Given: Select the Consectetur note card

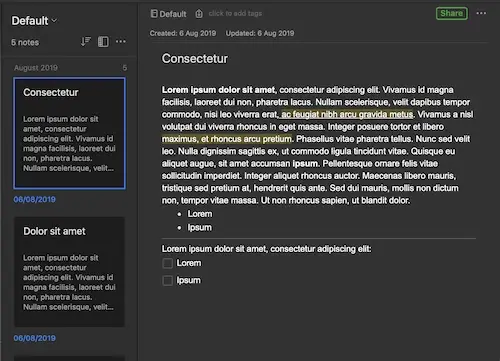Looking at the screenshot, I should pyautogui.click(x=69, y=133).
